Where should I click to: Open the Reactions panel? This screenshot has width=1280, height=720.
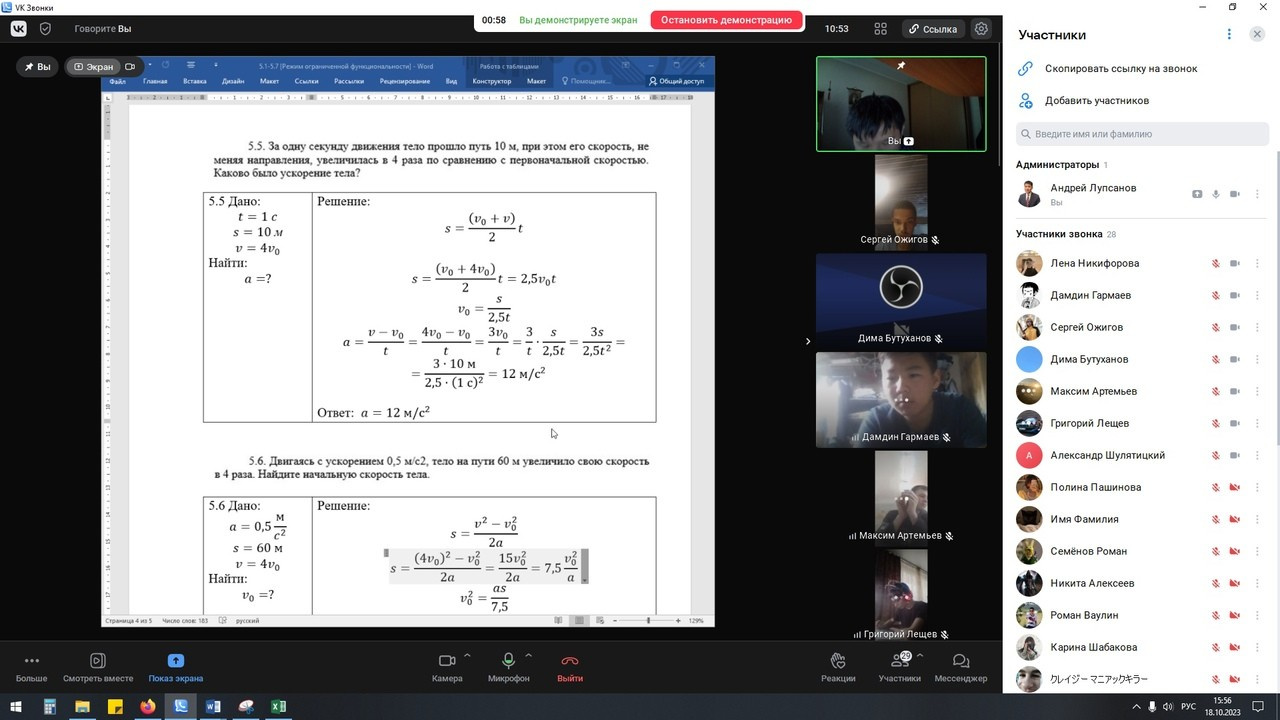pyautogui.click(x=838, y=666)
